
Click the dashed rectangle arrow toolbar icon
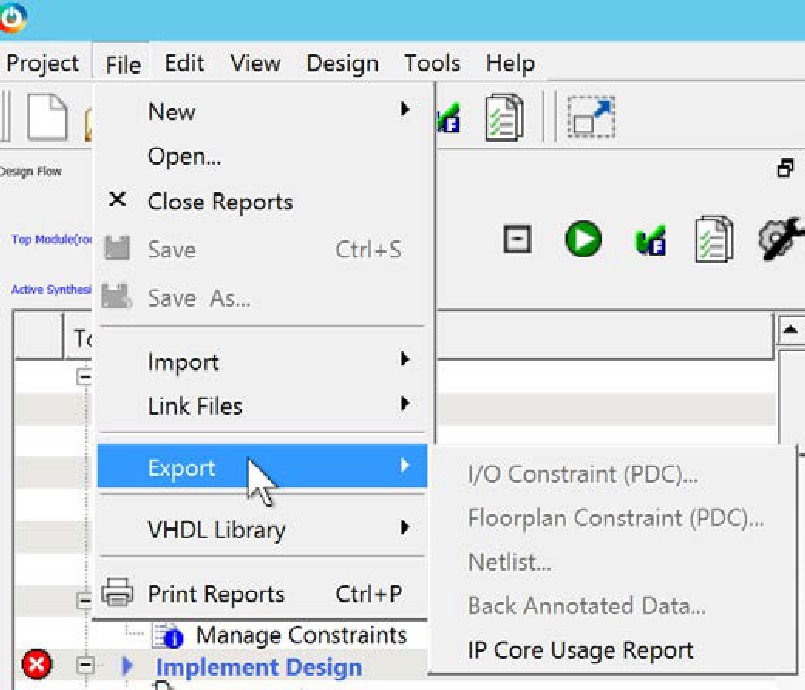(x=591, y=118)
